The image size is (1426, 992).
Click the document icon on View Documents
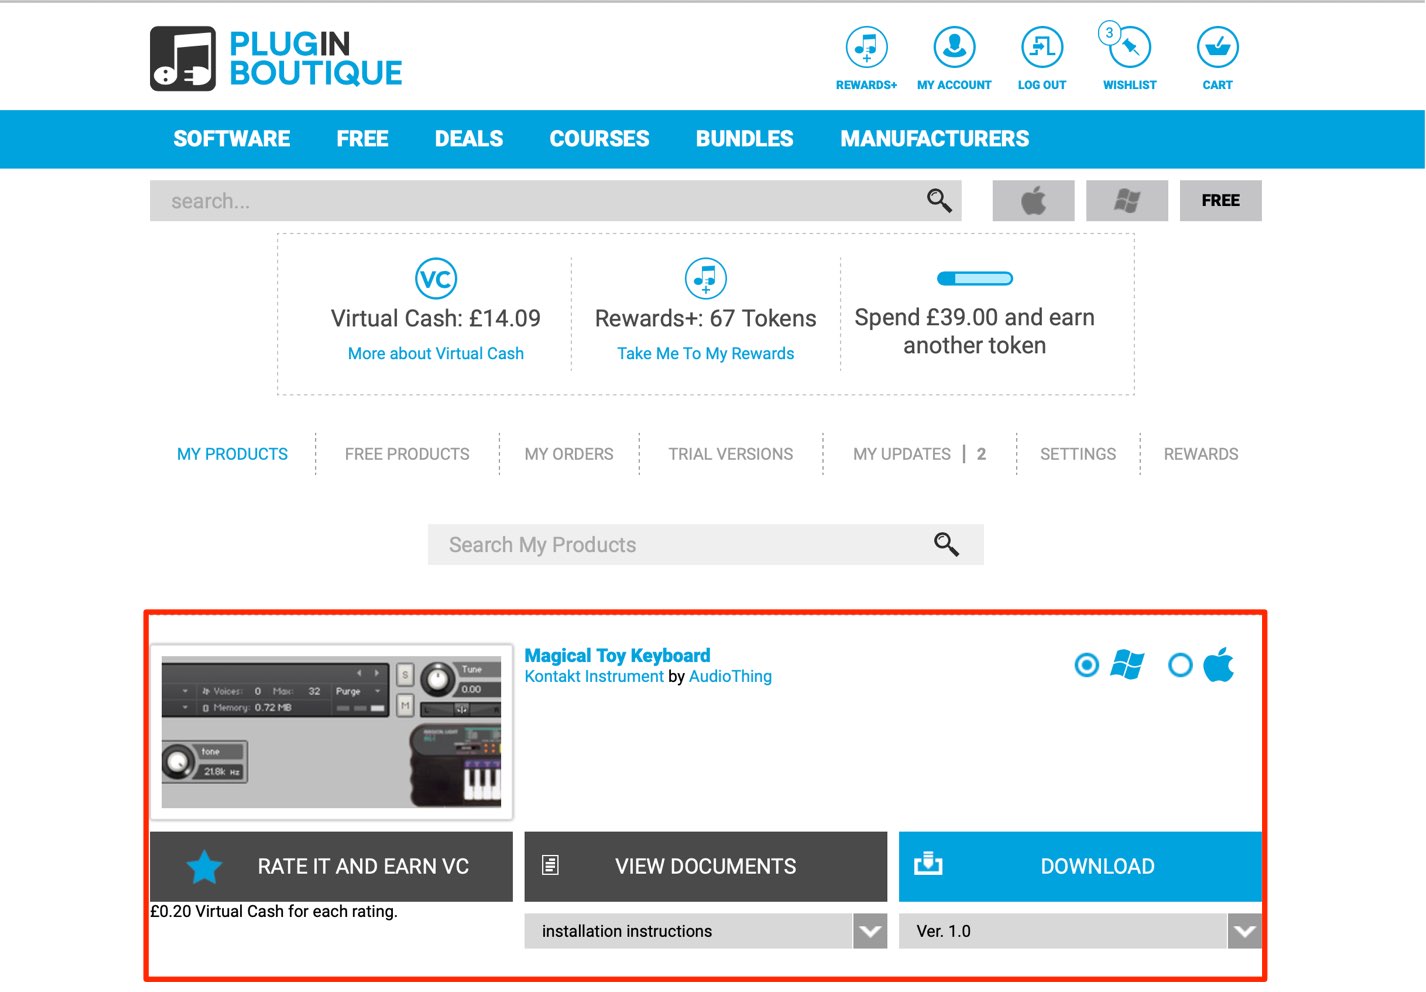(550, 865)
